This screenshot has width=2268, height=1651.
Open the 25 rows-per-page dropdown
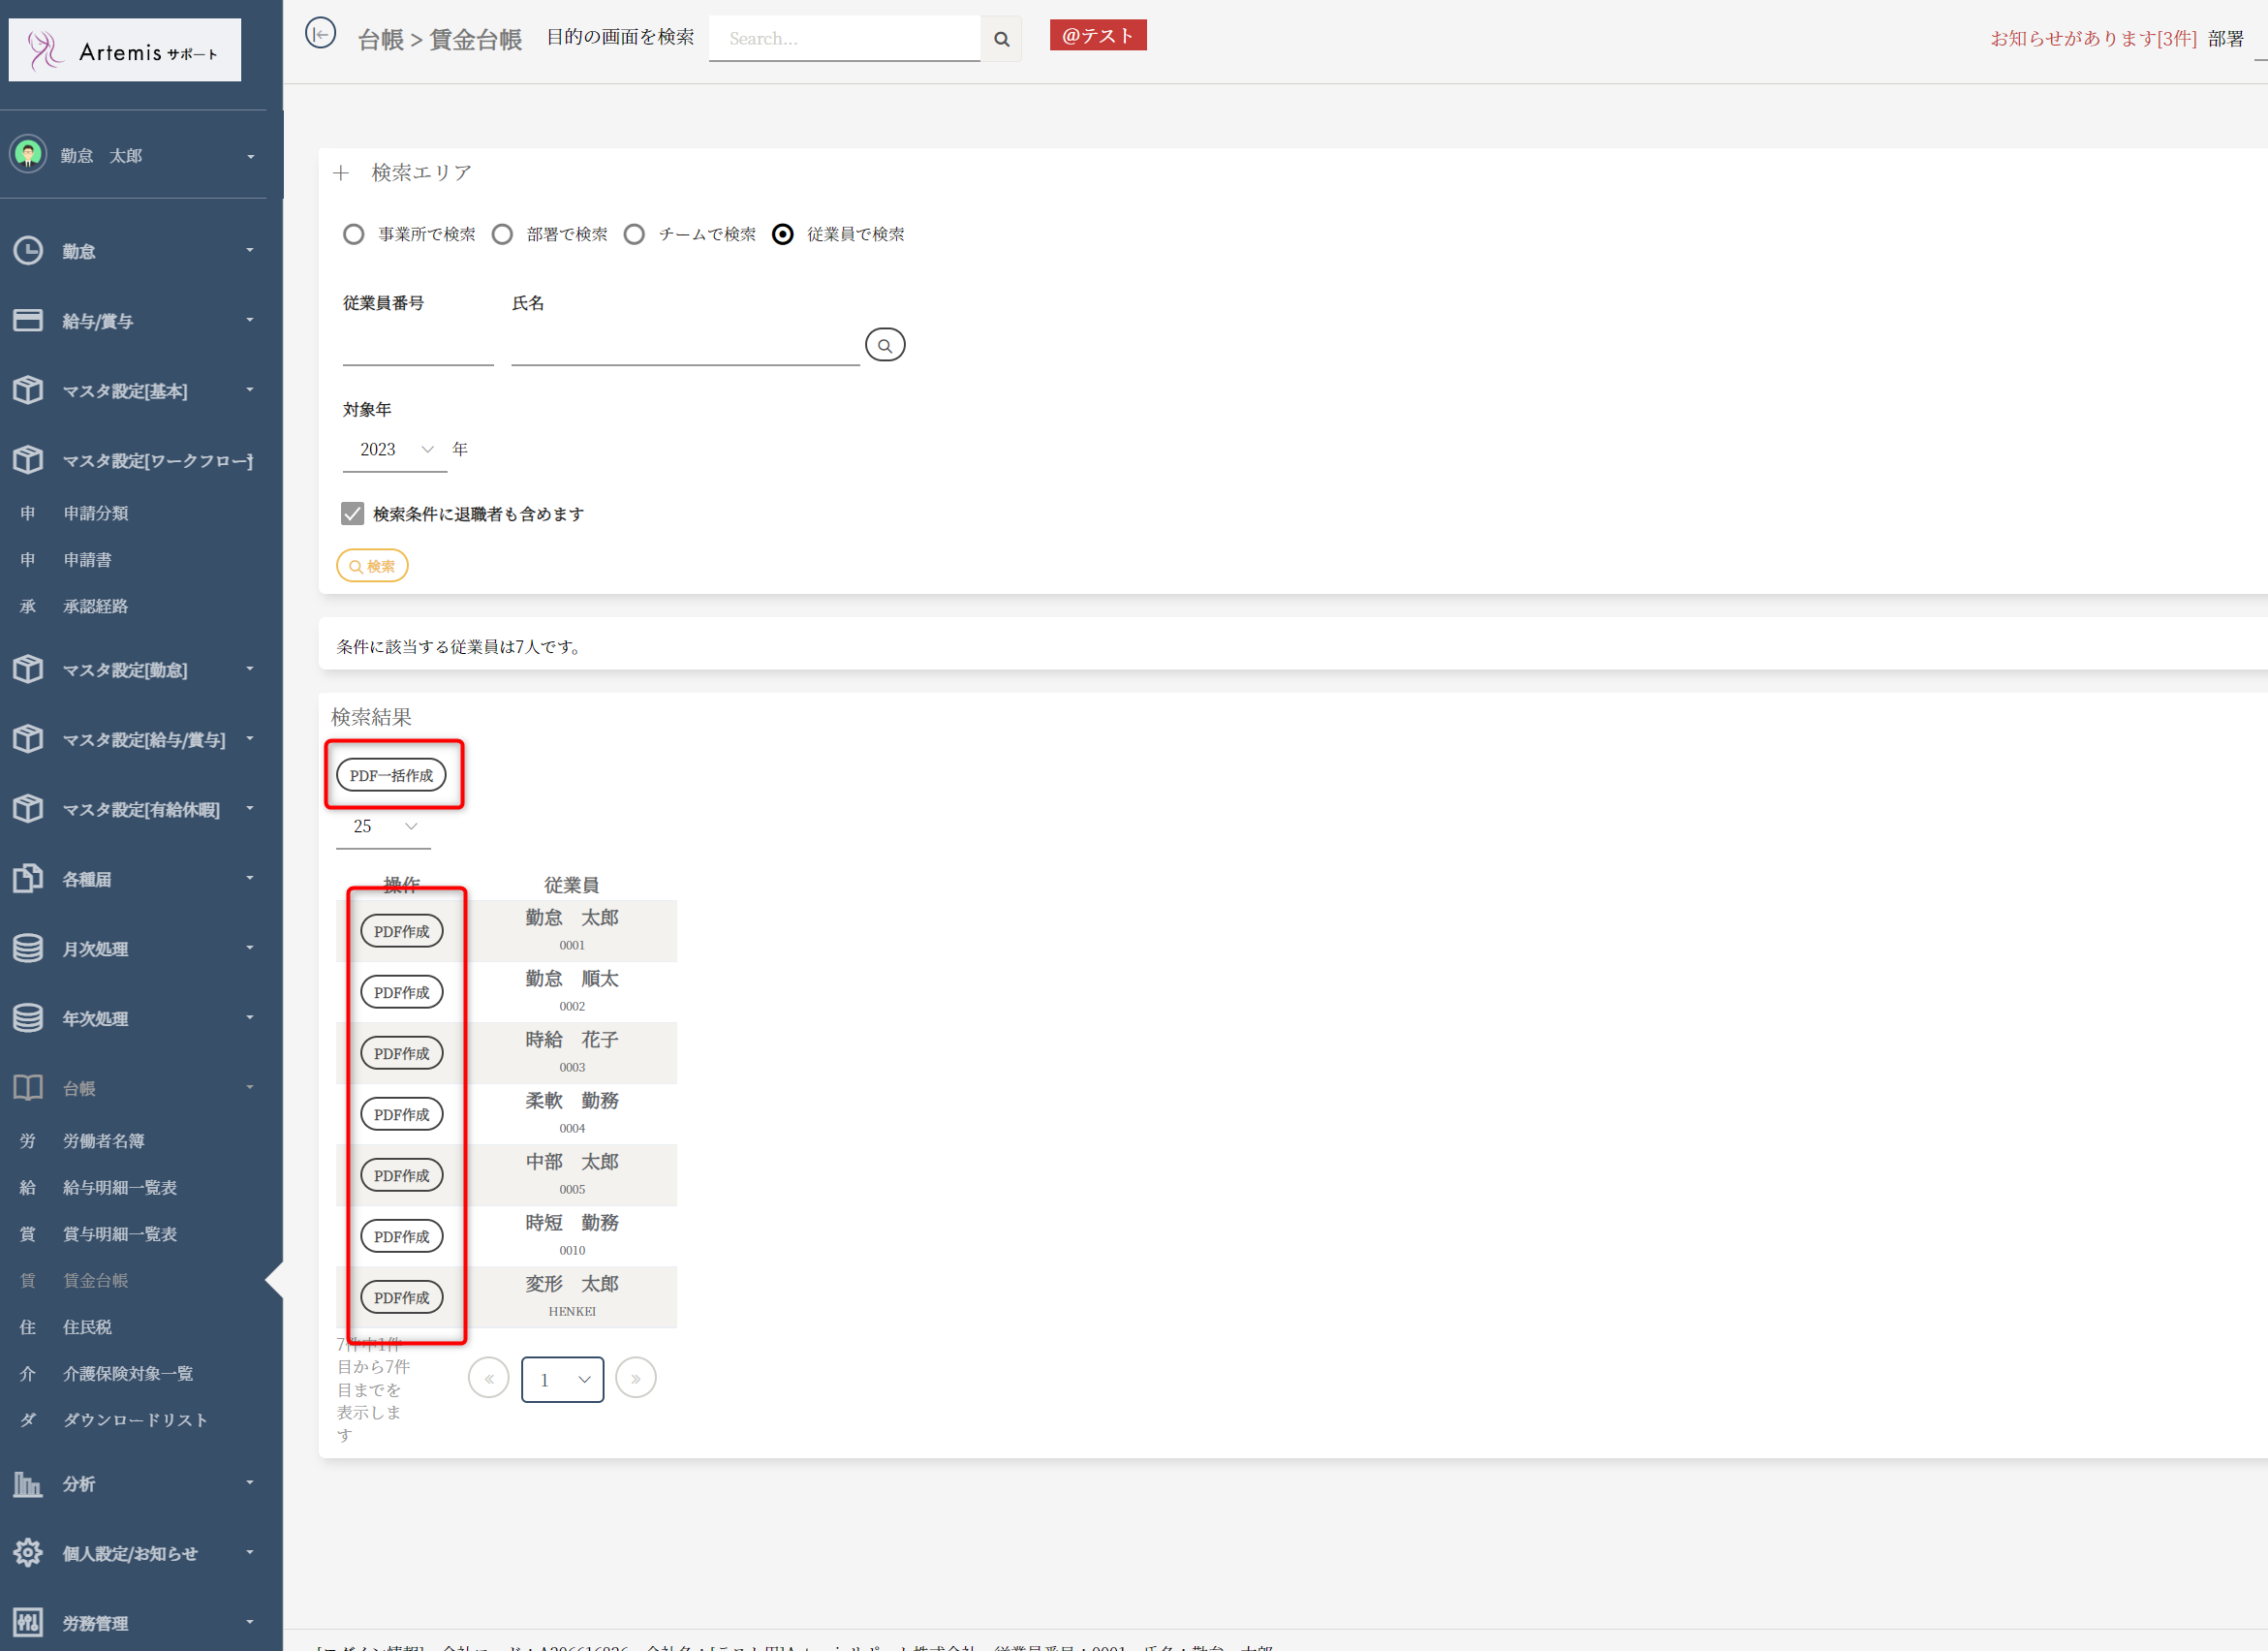[x=384, y=827]
